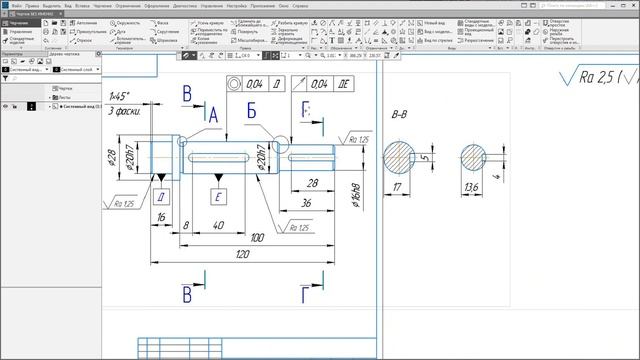640x360 pixels.
Task: Choose Переместить по координатам tool
Action: coord(209,32)
